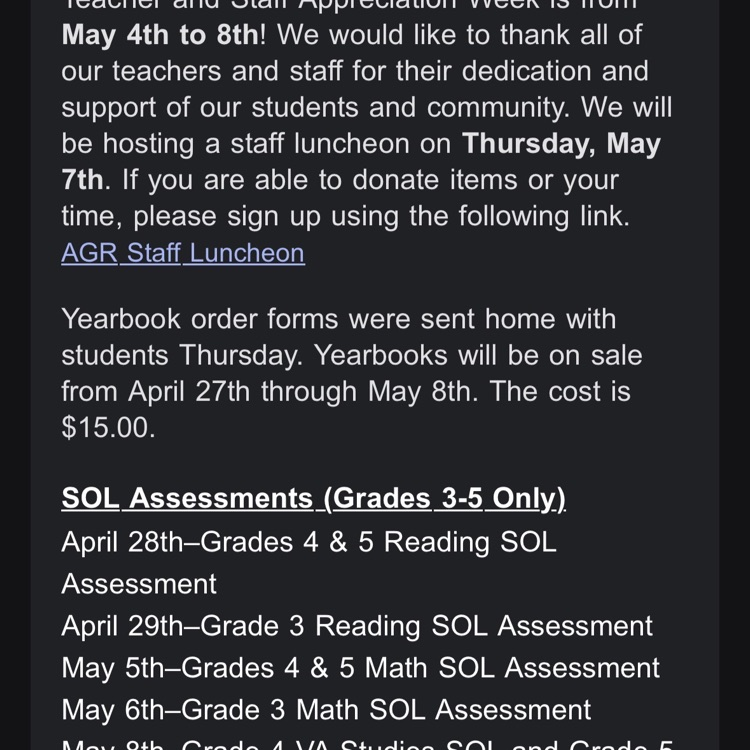
Task: Click the April 29th Grade 3 Reading SOL line
Action: pos(357,627)
